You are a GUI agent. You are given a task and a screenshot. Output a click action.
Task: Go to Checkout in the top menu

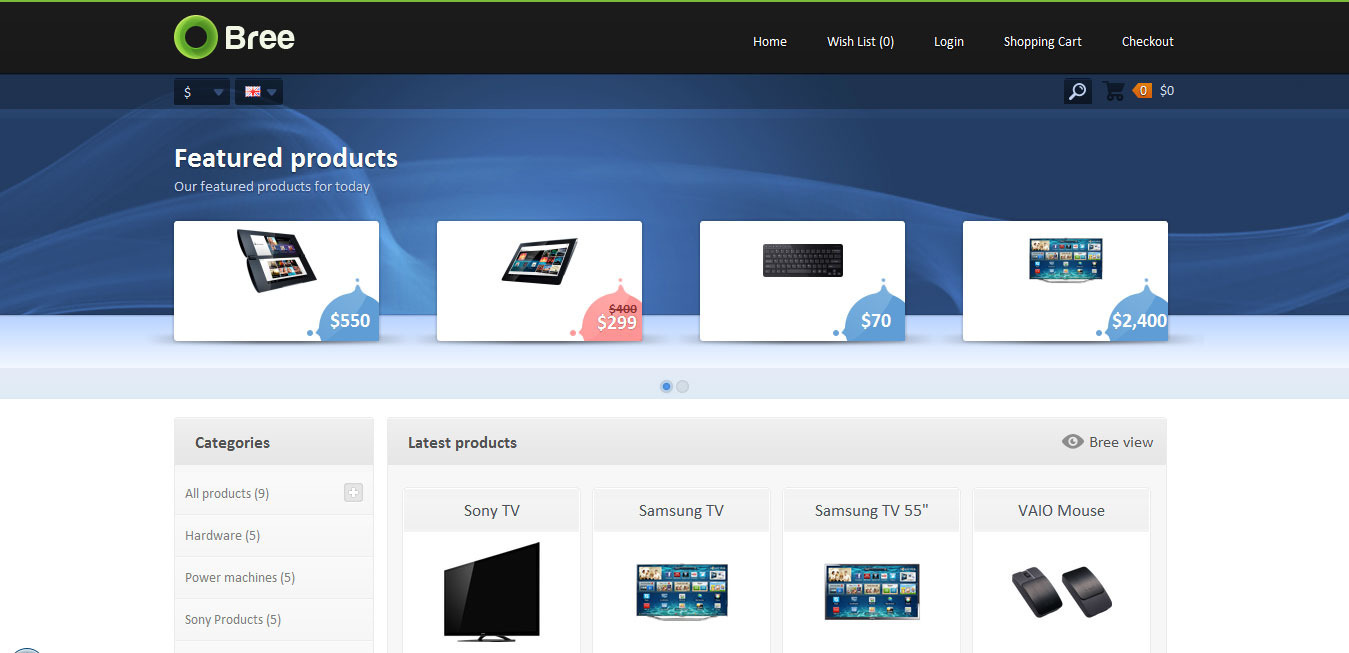tap(1148, 41)
